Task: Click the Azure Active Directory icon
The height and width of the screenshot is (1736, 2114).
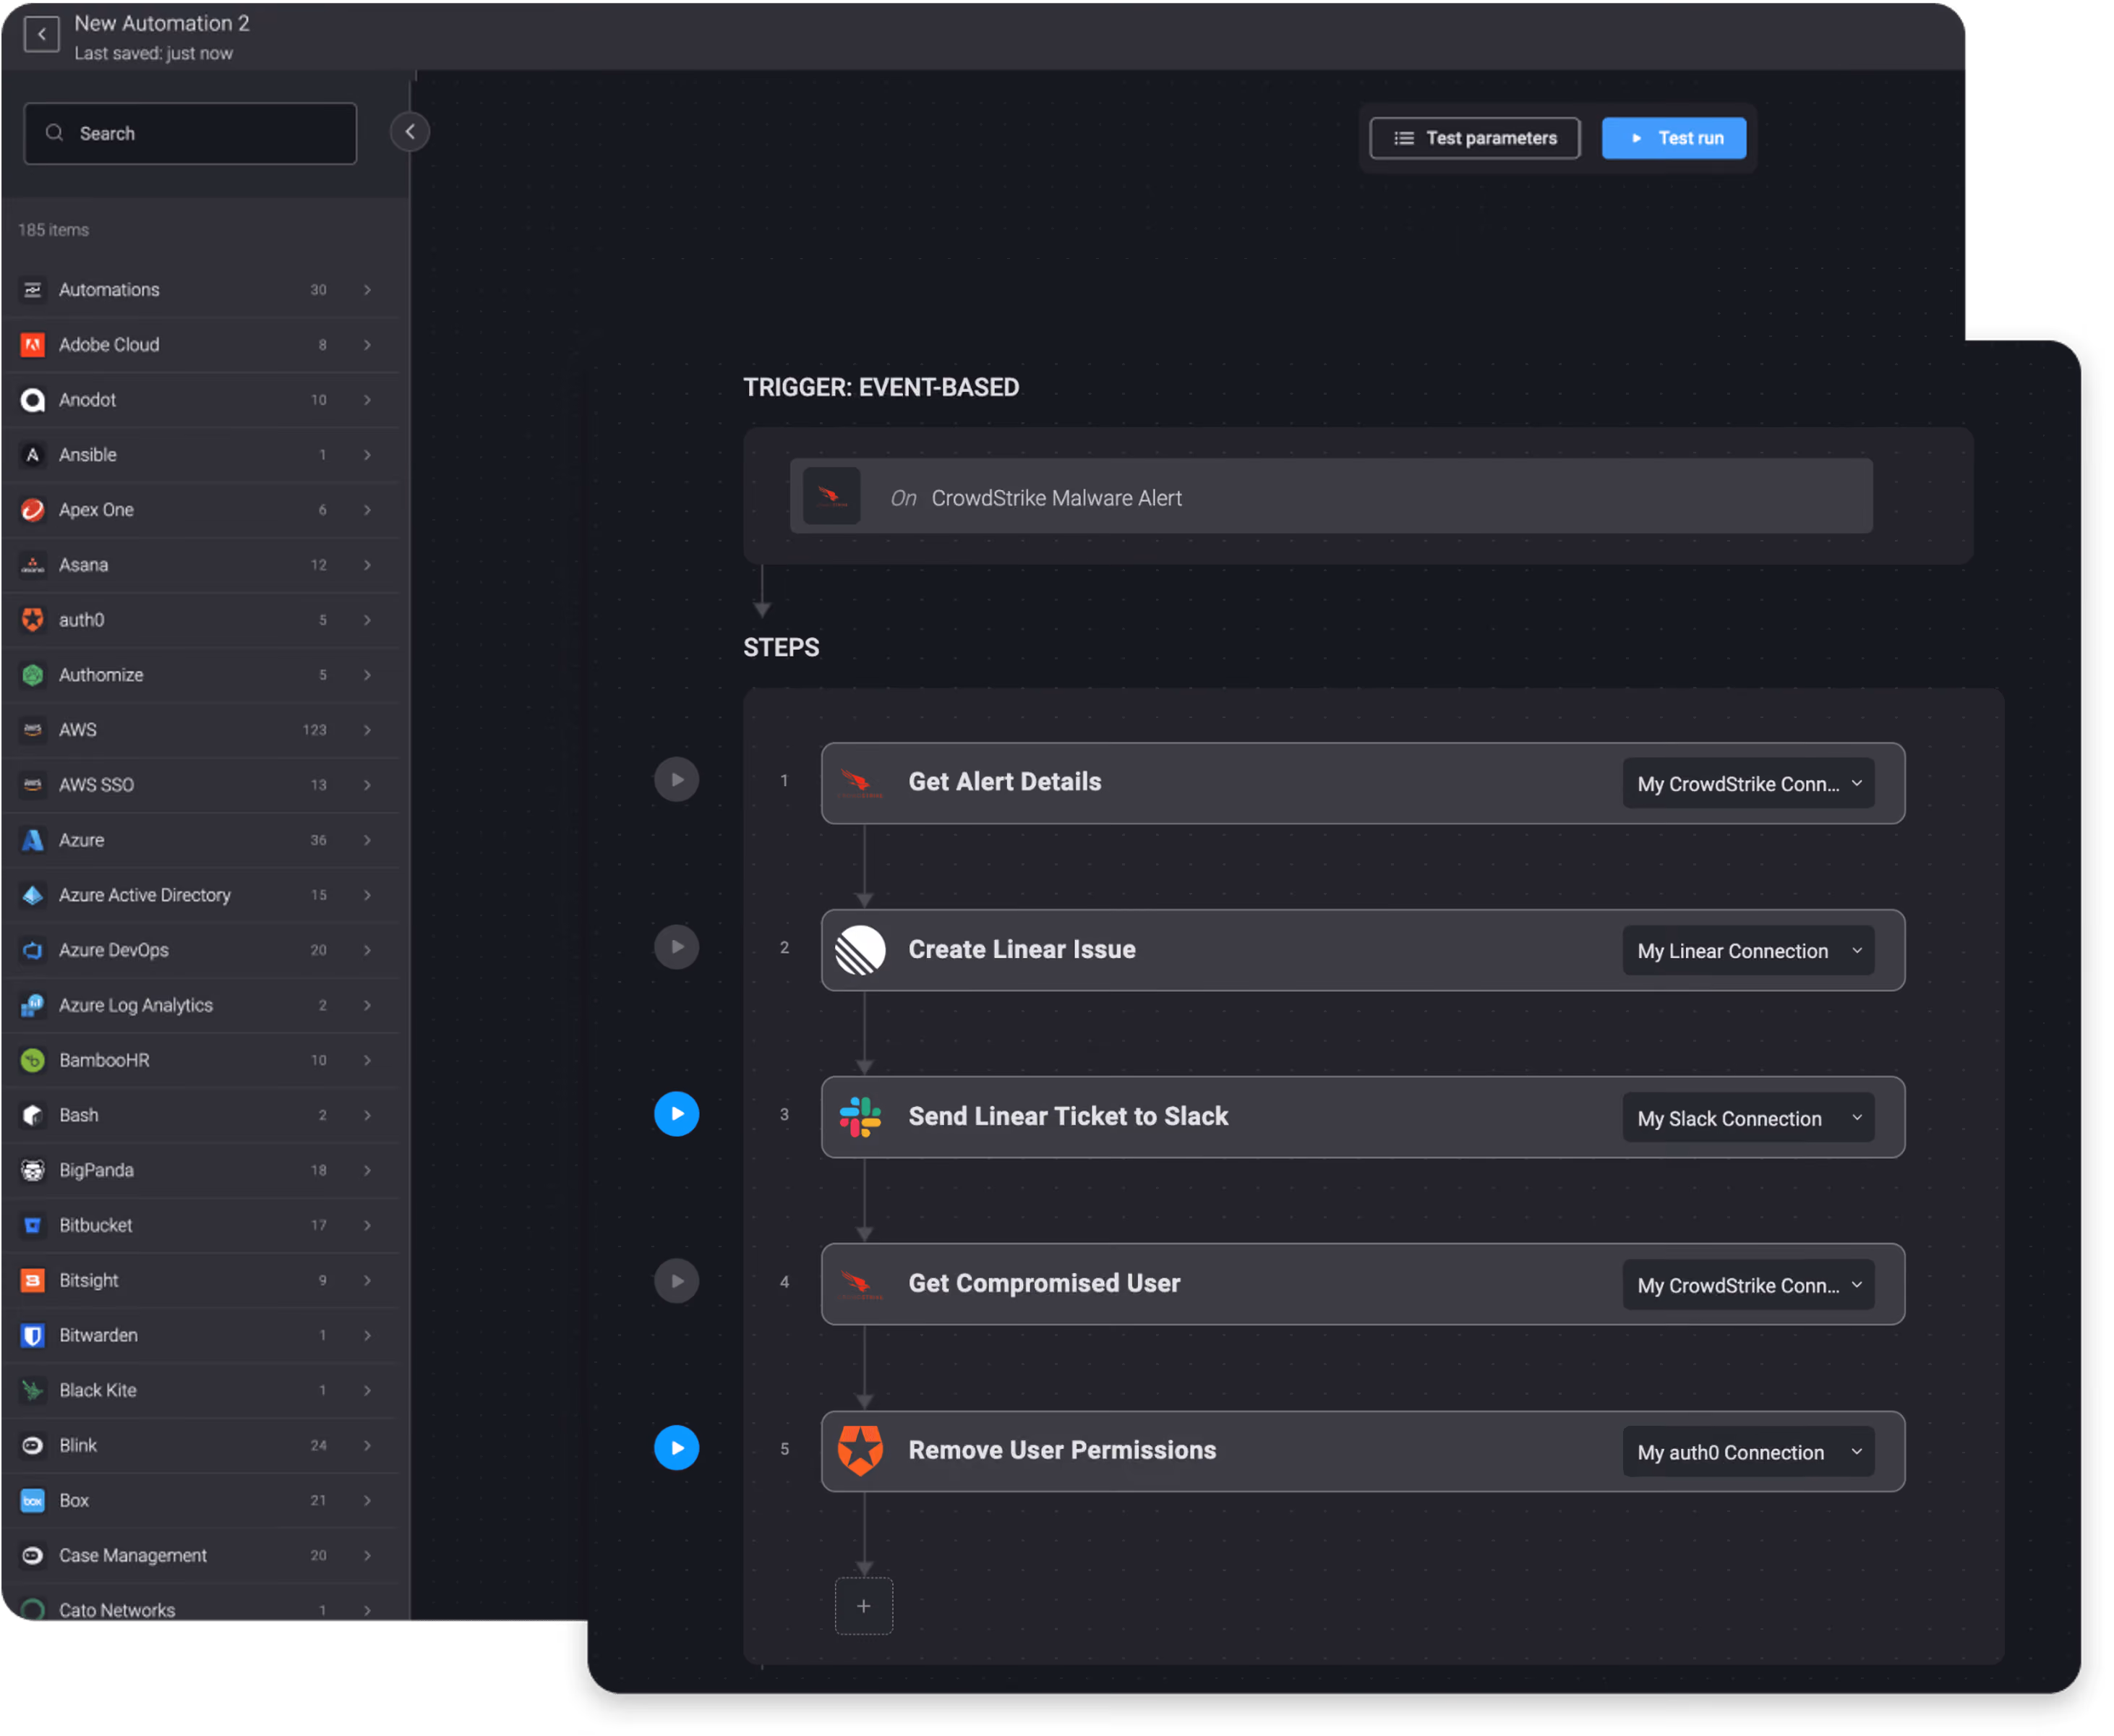Action: [x=33, y=895]
